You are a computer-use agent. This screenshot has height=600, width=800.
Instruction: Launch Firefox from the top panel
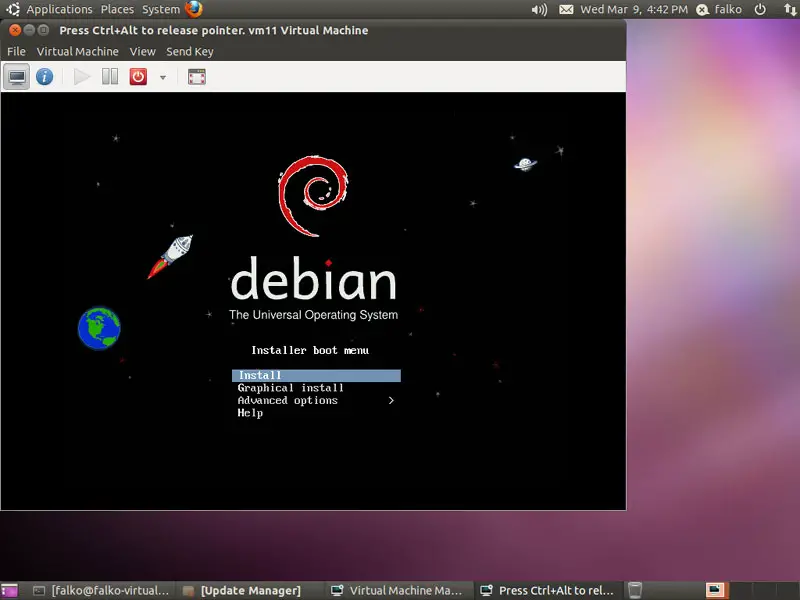pos(194,9)
